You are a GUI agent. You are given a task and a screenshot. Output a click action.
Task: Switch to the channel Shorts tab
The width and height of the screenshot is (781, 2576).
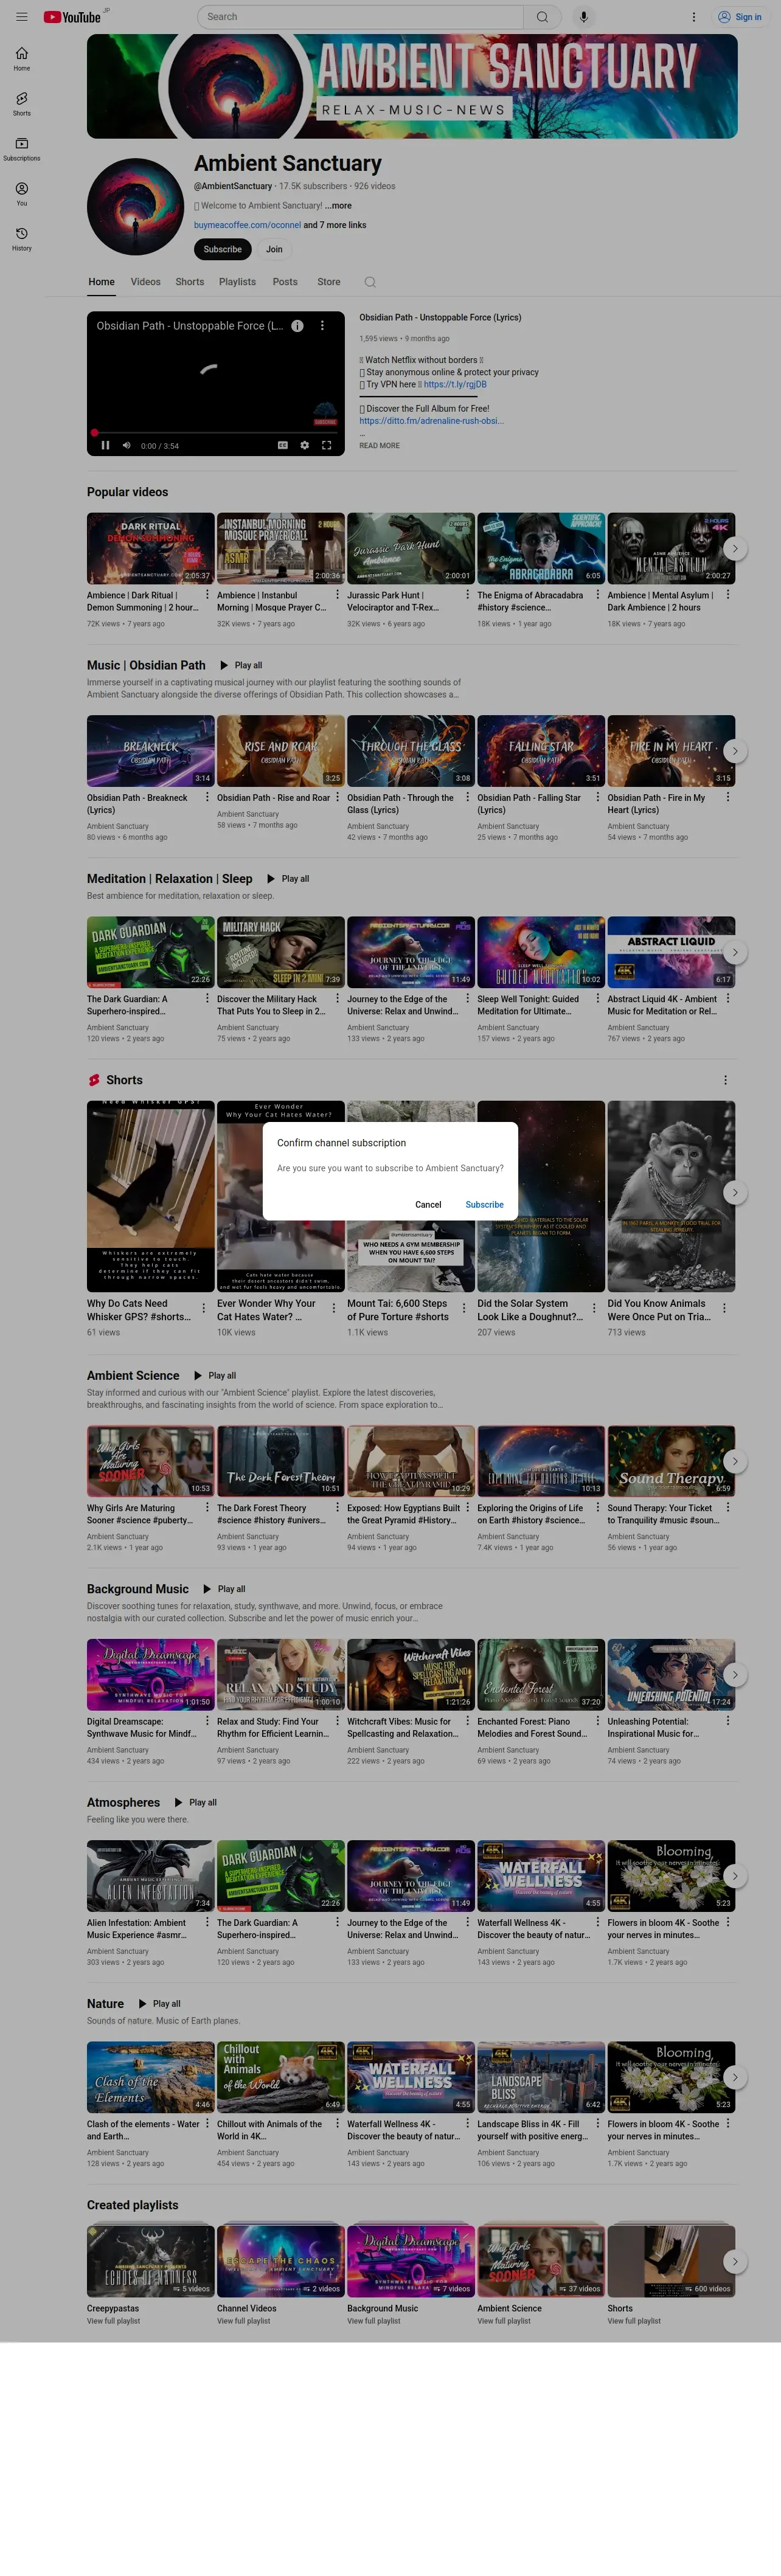(190, 282)
